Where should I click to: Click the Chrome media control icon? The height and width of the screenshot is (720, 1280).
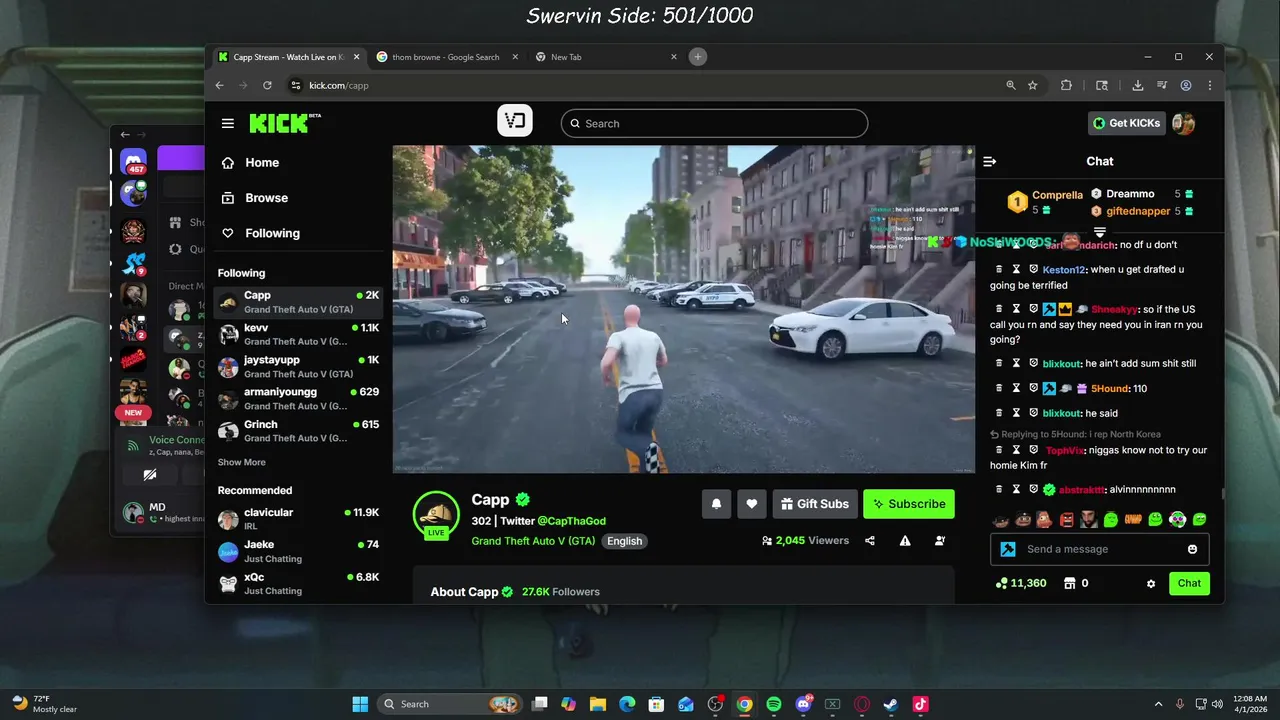(1162, 85)
